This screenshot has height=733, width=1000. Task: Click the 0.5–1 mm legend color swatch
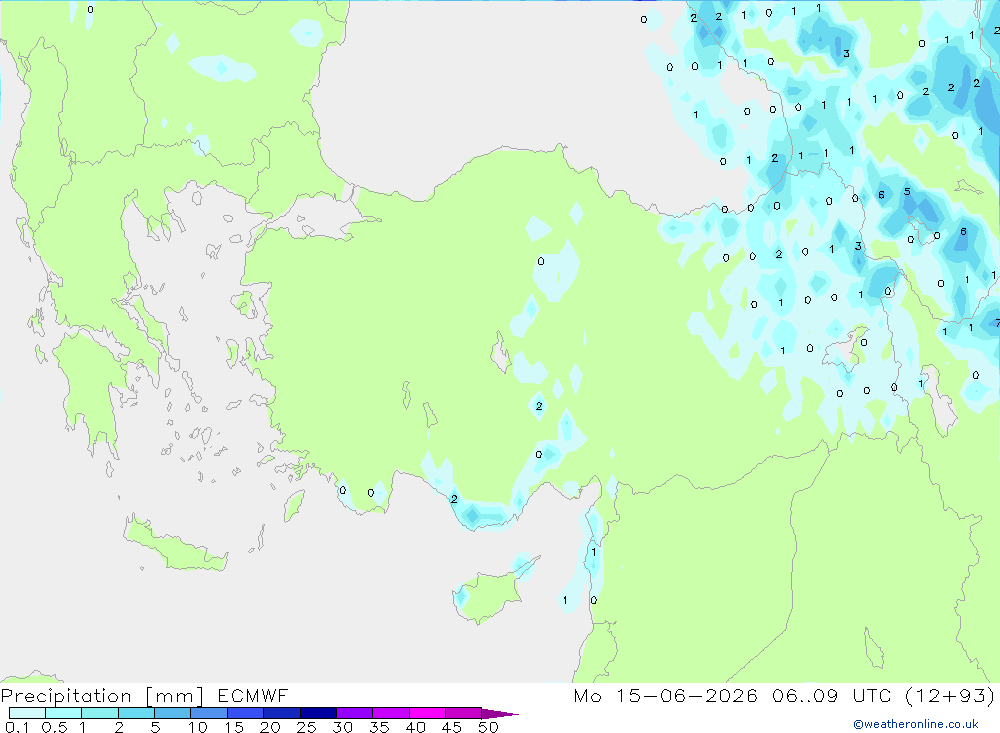[x=64, y=713]
